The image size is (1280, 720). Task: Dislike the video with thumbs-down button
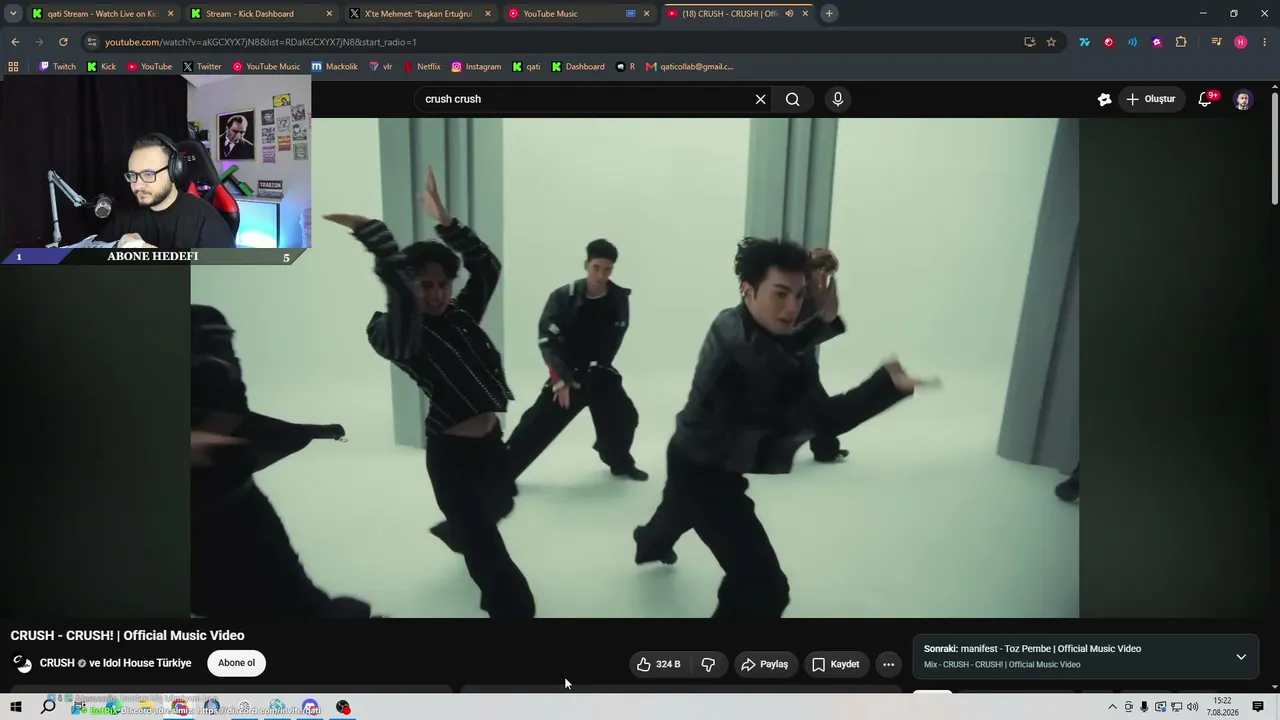708,664
